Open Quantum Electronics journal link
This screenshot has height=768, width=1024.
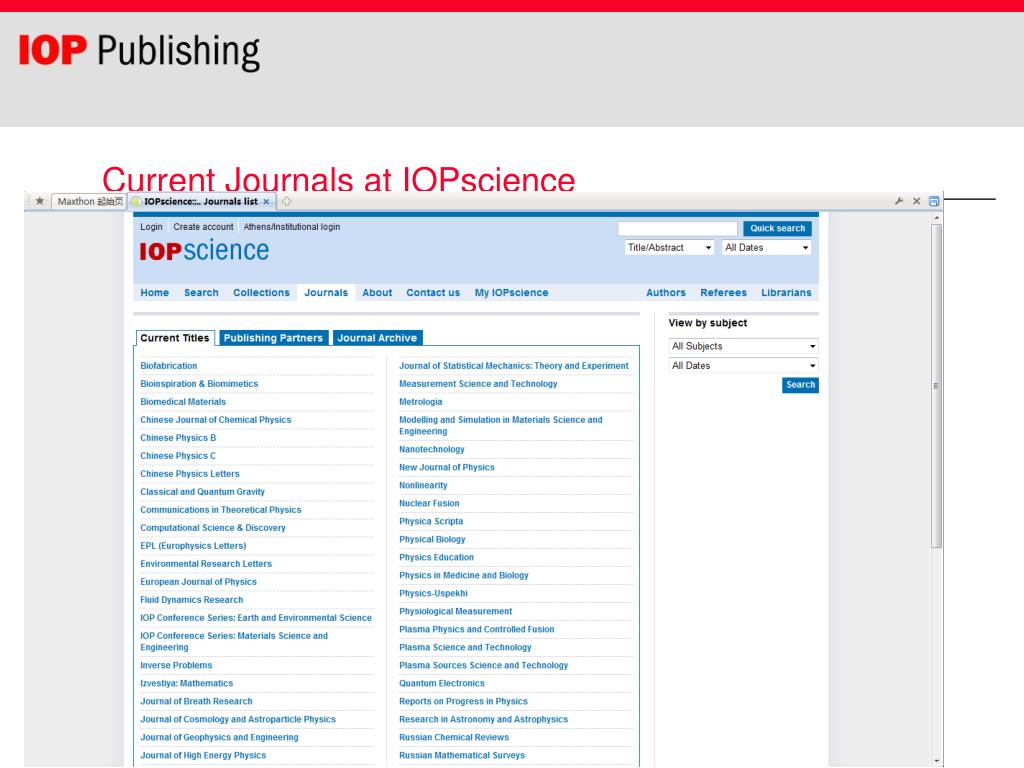coord(441,683)
